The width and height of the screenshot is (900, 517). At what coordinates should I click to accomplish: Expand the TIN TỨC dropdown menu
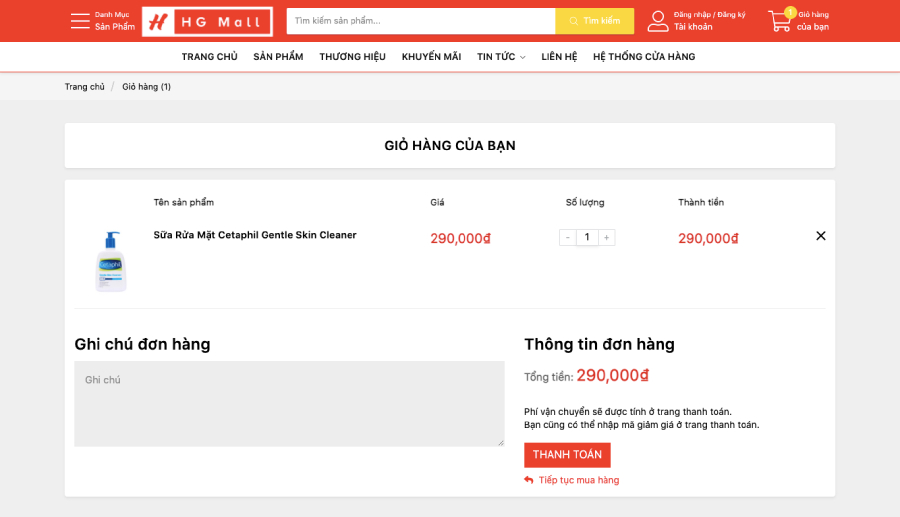point(501,57)
